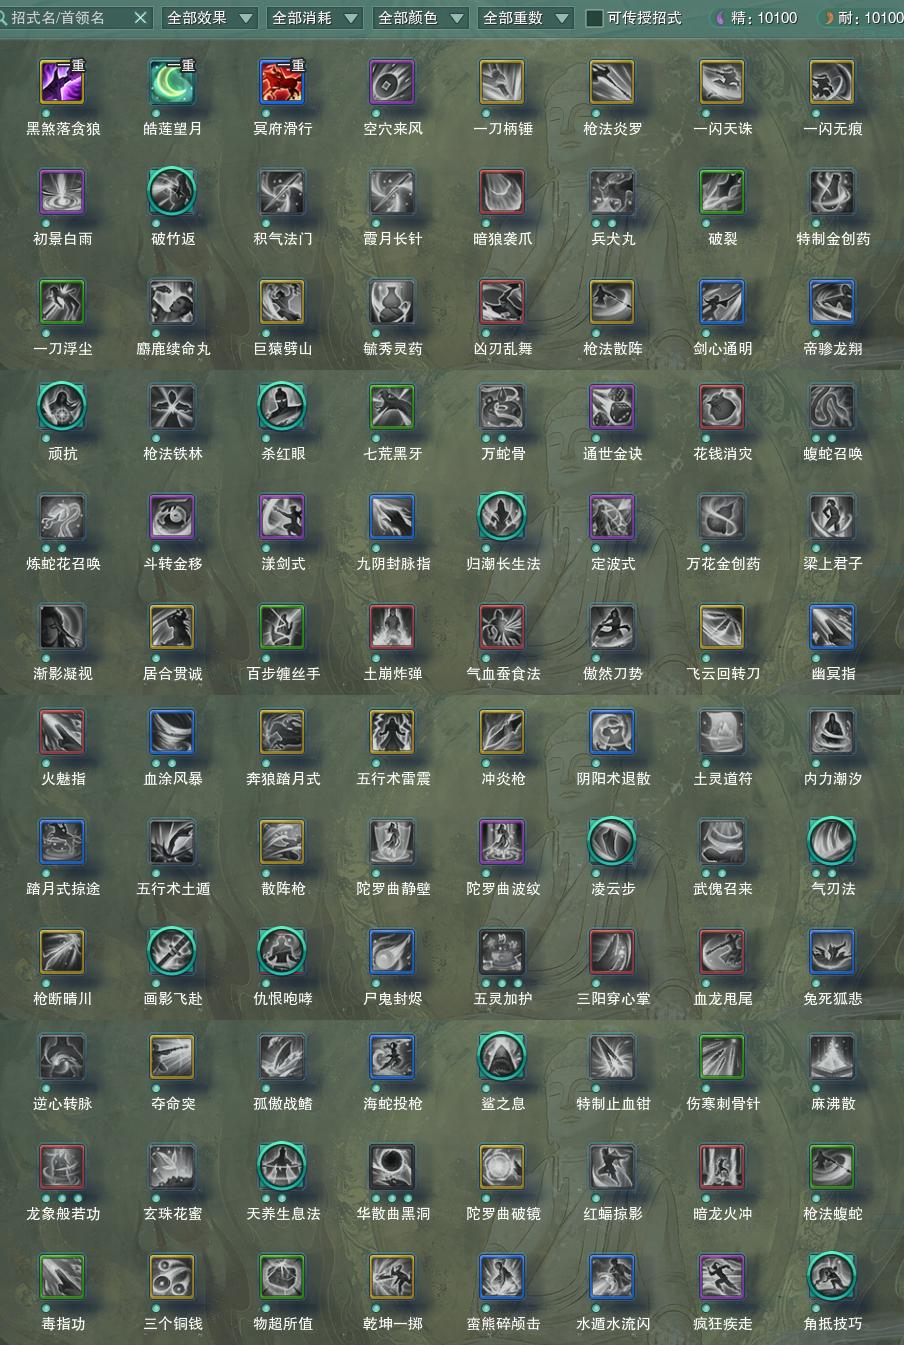Click the 龙象般若功 skill icon
Viewport: 904px width, 1345px height.
[x=62, y=1167]
